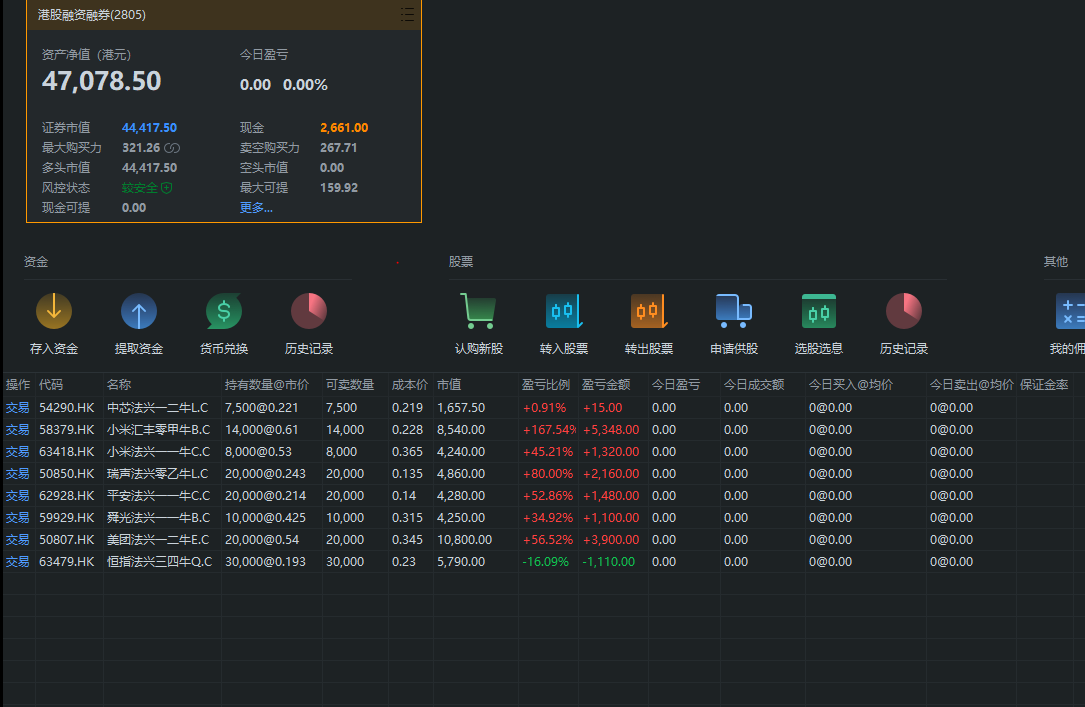The width and height of the screenshot is (1085, 707).
Task: Select the 舜光法兴一一牛B.C name cell
Action: click(x=158, y=518)
